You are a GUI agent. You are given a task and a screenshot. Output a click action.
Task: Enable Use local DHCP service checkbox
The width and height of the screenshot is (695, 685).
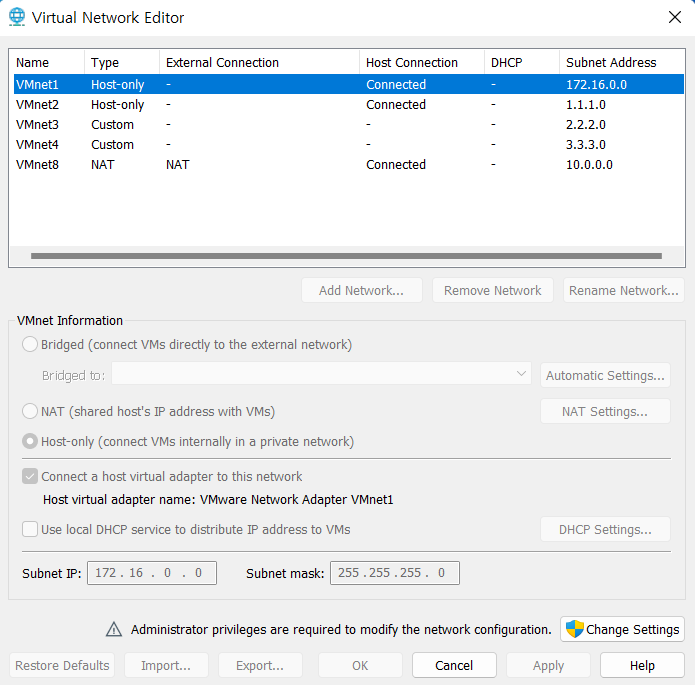[x=30, y=529]
